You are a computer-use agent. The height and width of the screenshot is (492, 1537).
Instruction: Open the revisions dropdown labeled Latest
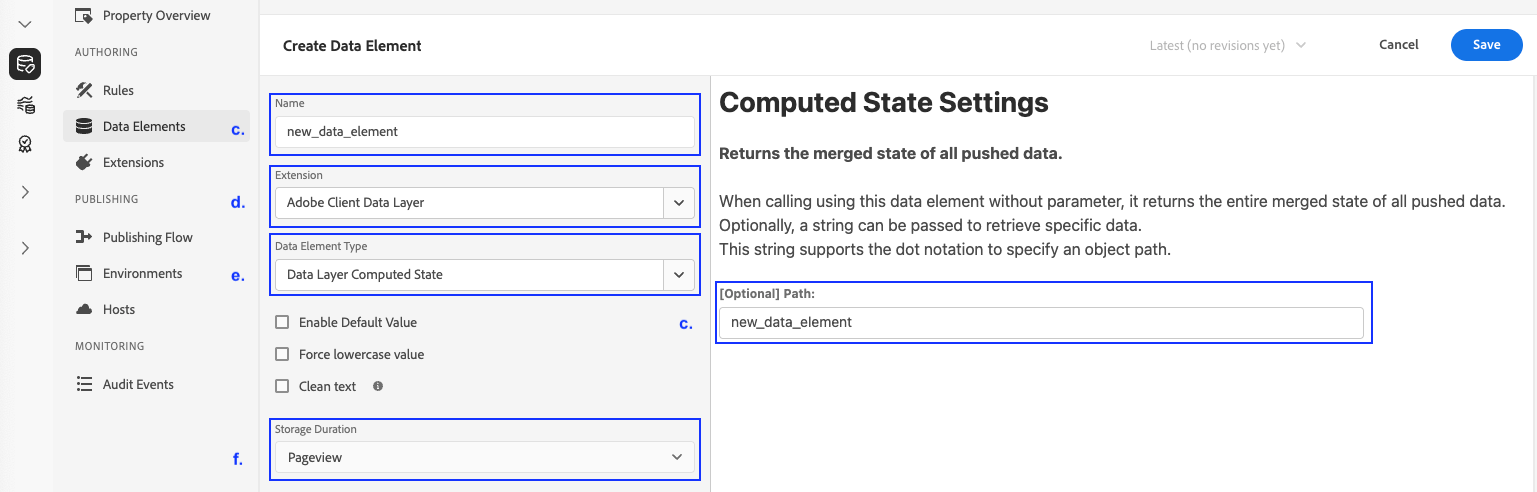[1228, 45]
